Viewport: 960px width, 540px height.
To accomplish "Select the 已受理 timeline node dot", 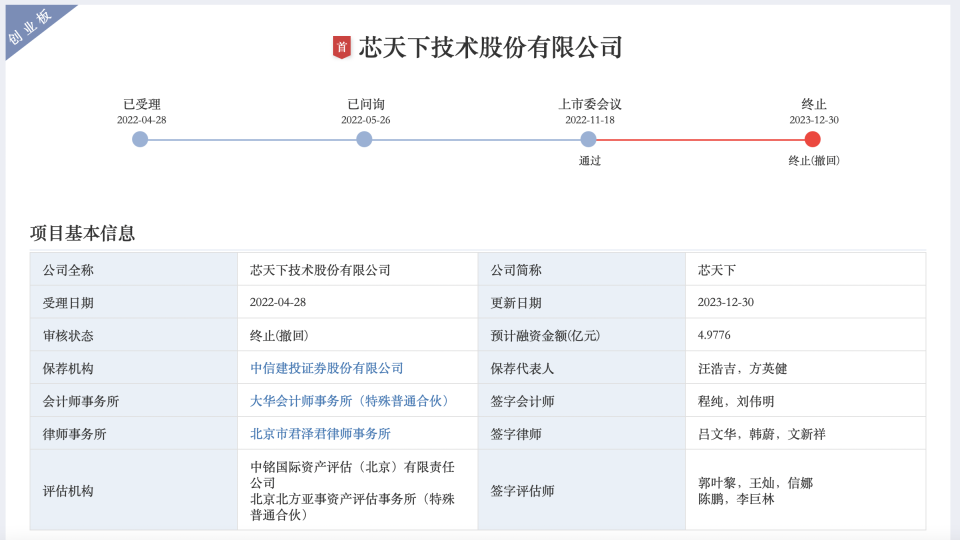I will click(140, 140).
